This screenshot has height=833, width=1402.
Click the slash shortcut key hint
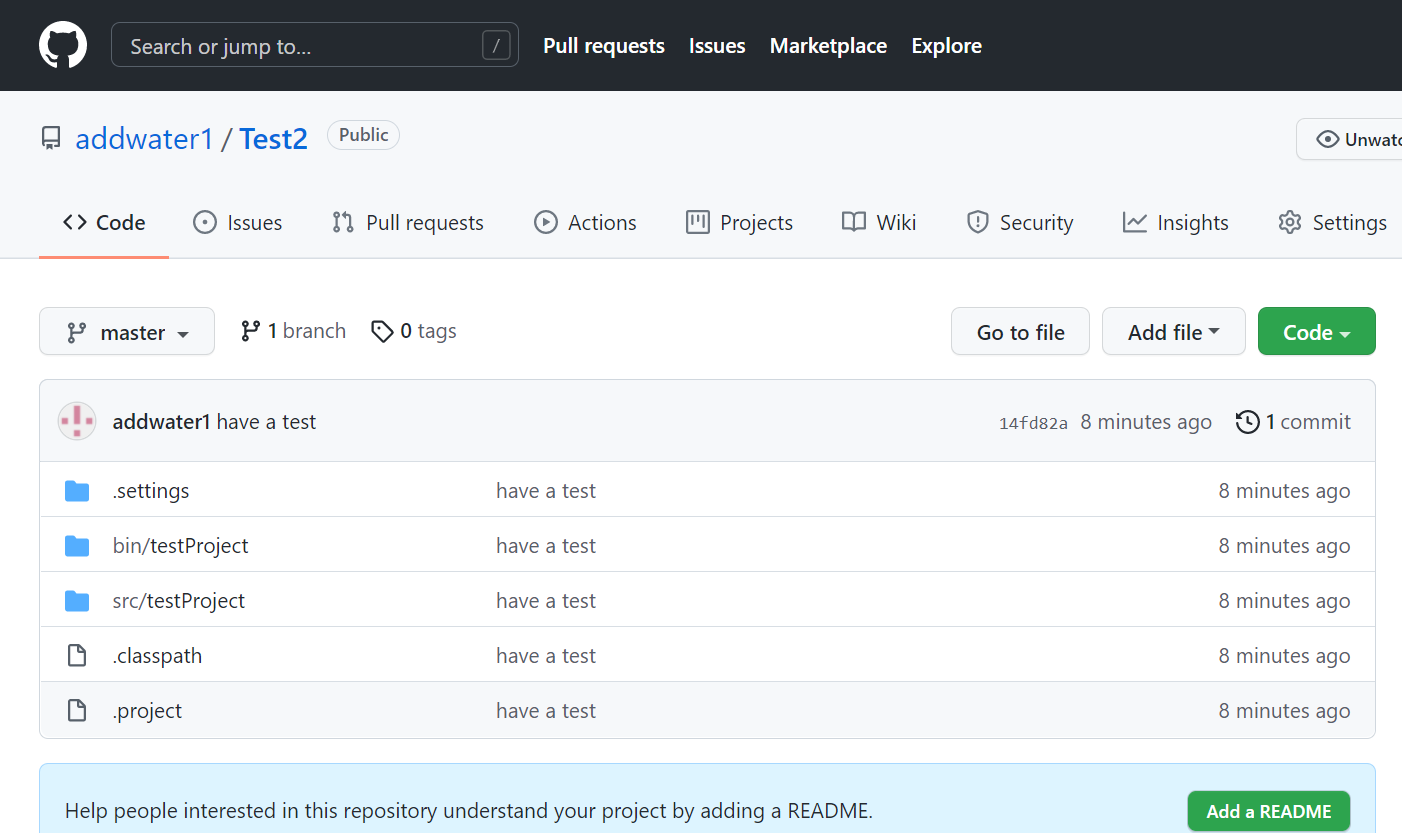(496, 45)
